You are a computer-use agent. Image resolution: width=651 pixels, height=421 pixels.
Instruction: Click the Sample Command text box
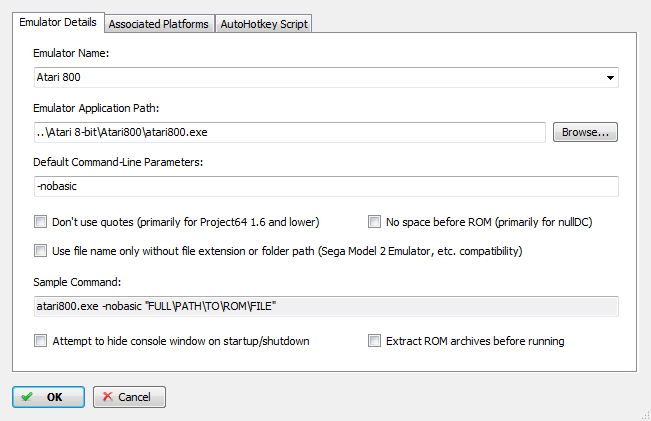coord(326,306)
